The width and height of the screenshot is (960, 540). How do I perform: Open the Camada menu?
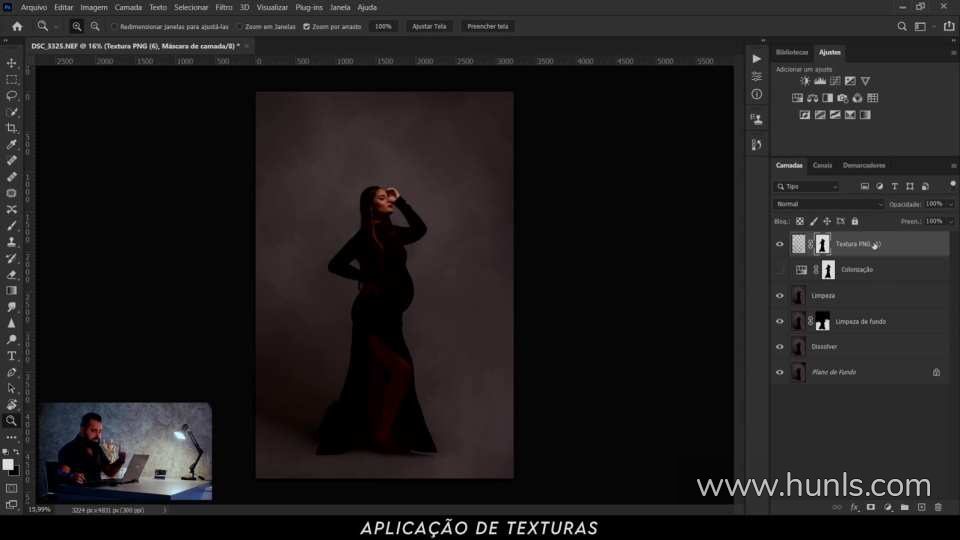point(128,7)
